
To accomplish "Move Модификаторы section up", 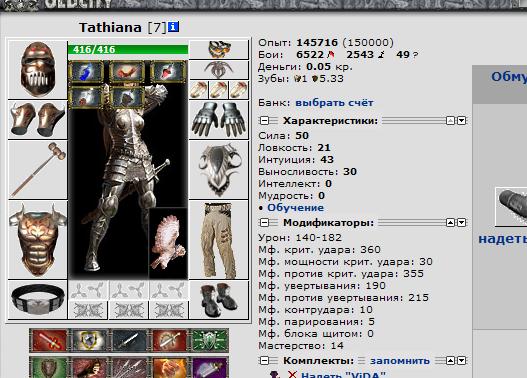I will pos(450,222).
